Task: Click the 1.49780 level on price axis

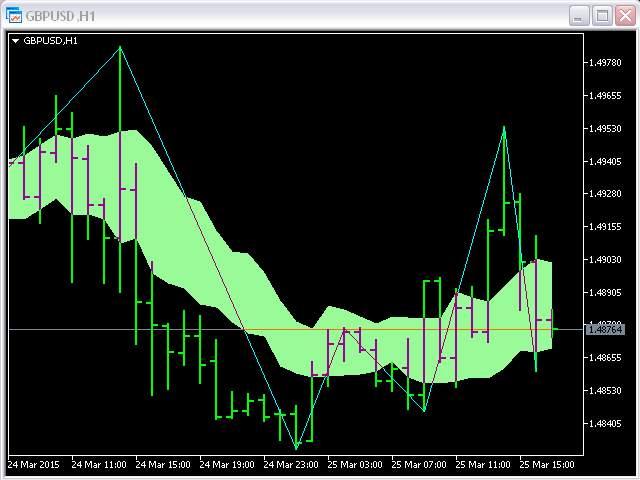Action: click(606, 63)
